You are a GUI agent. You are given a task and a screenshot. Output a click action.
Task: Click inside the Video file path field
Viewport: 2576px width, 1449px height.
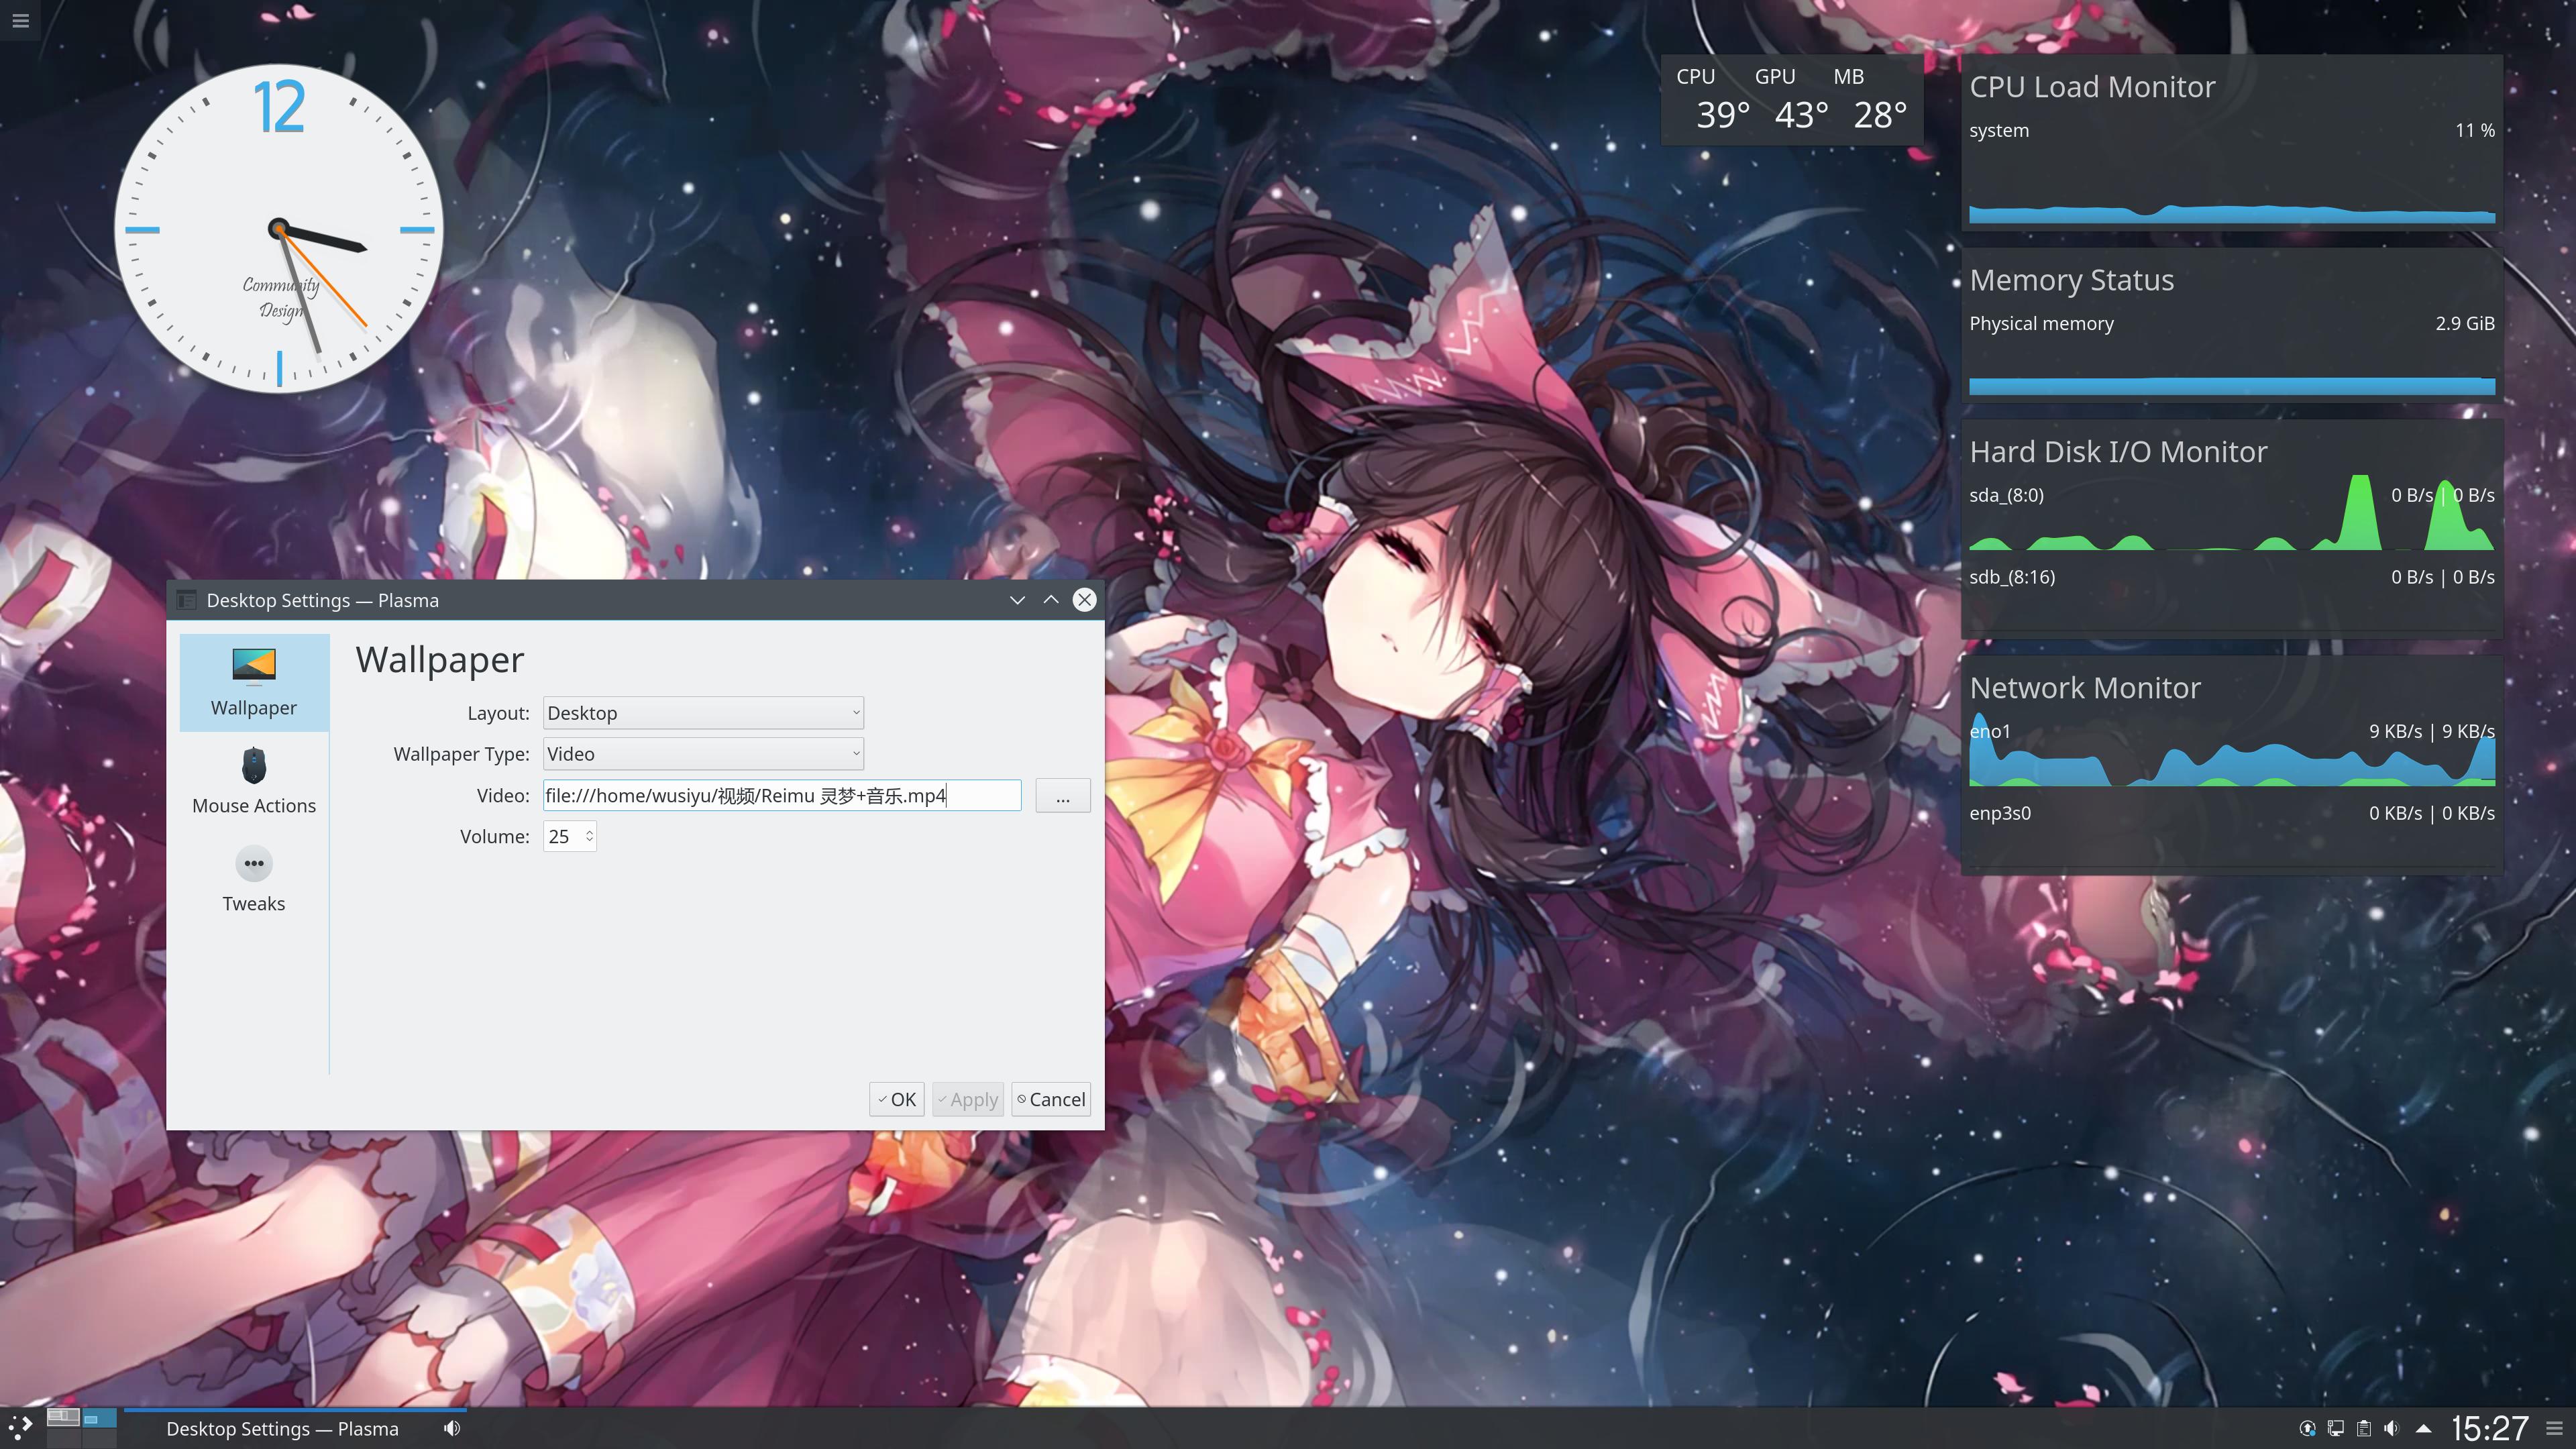780,796
